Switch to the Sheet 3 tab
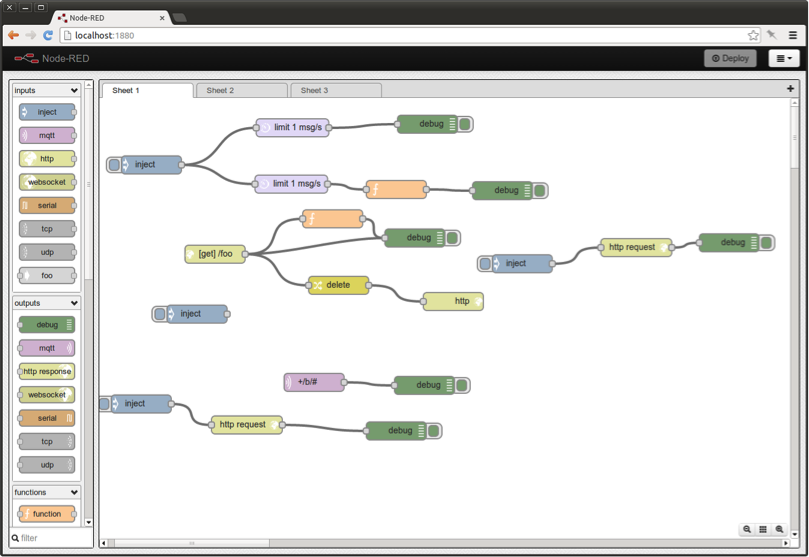This screenshot has width=809, height=557. click(335, 90)
